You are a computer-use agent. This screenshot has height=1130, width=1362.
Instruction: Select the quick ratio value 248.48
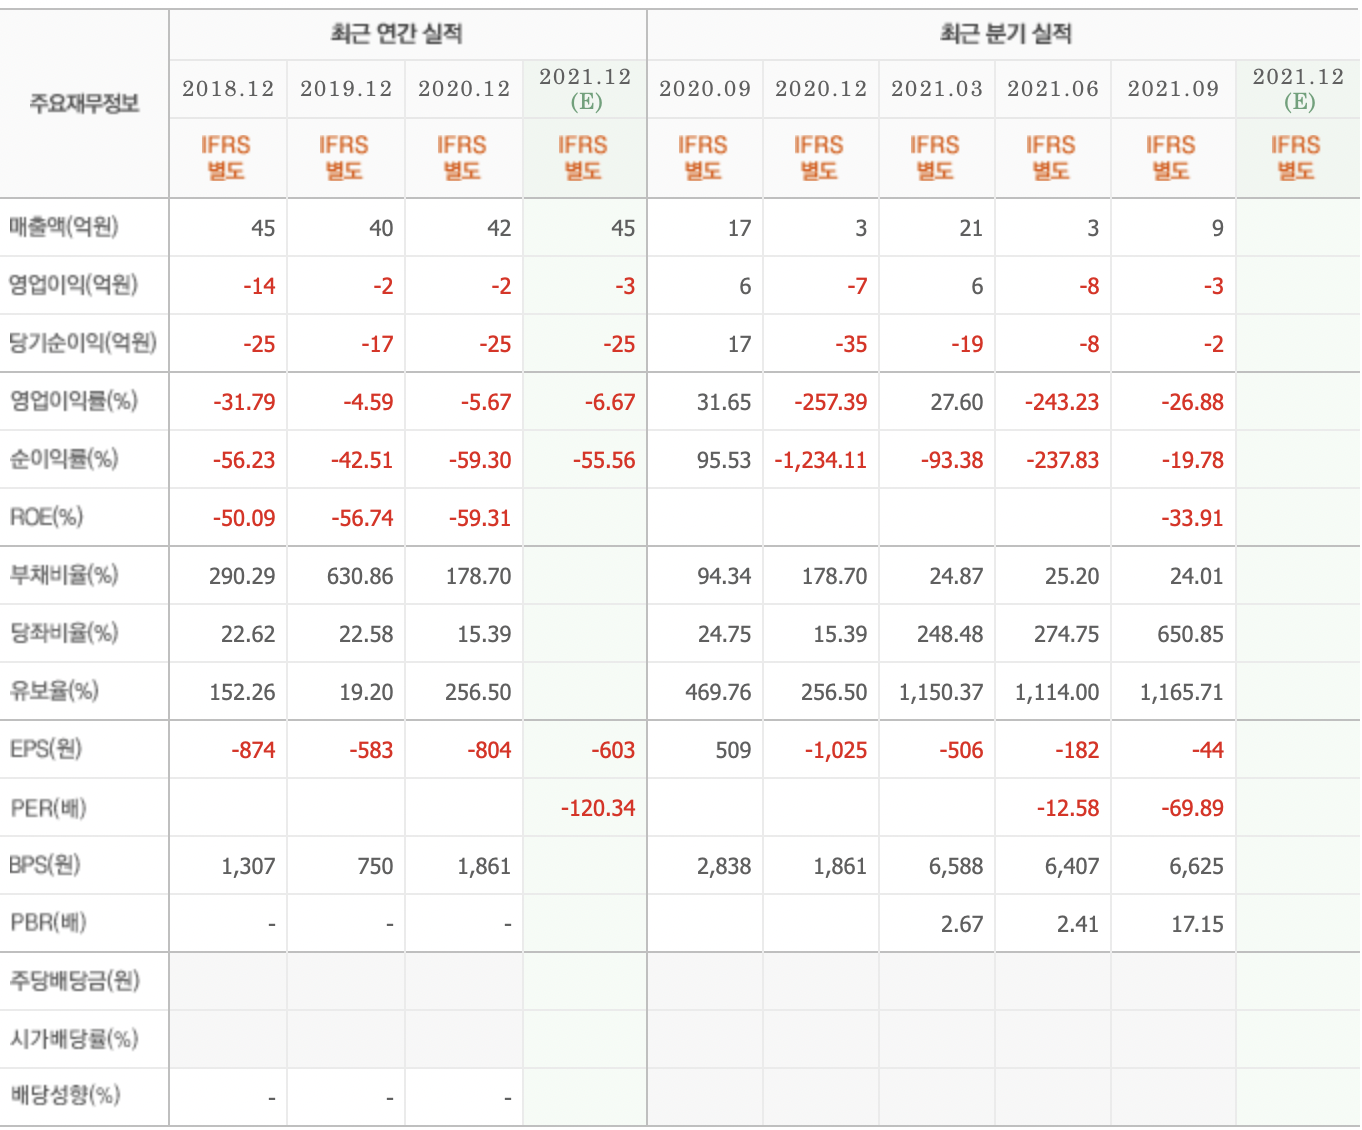[950, 634]
